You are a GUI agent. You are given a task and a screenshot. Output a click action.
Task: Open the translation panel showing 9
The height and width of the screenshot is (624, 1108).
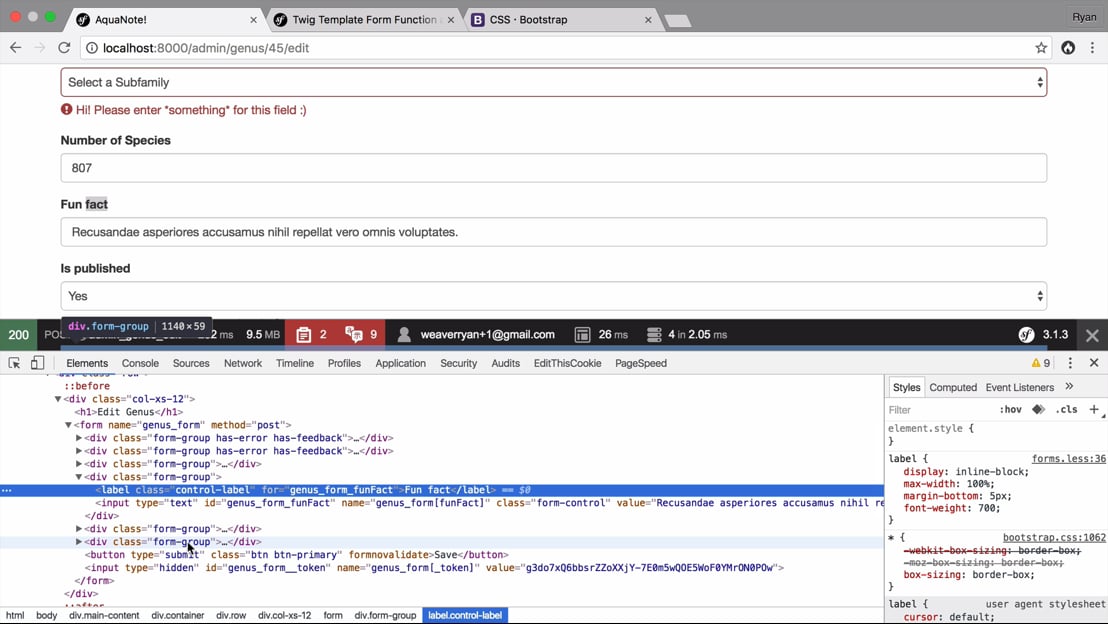360,335
